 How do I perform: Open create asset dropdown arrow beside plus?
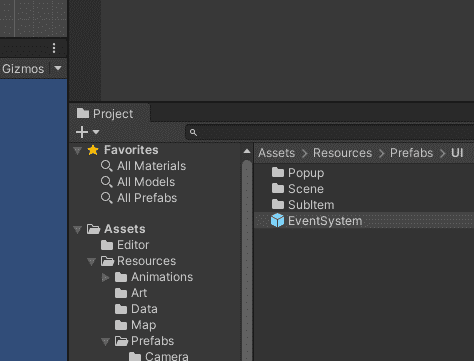[96, 132]
